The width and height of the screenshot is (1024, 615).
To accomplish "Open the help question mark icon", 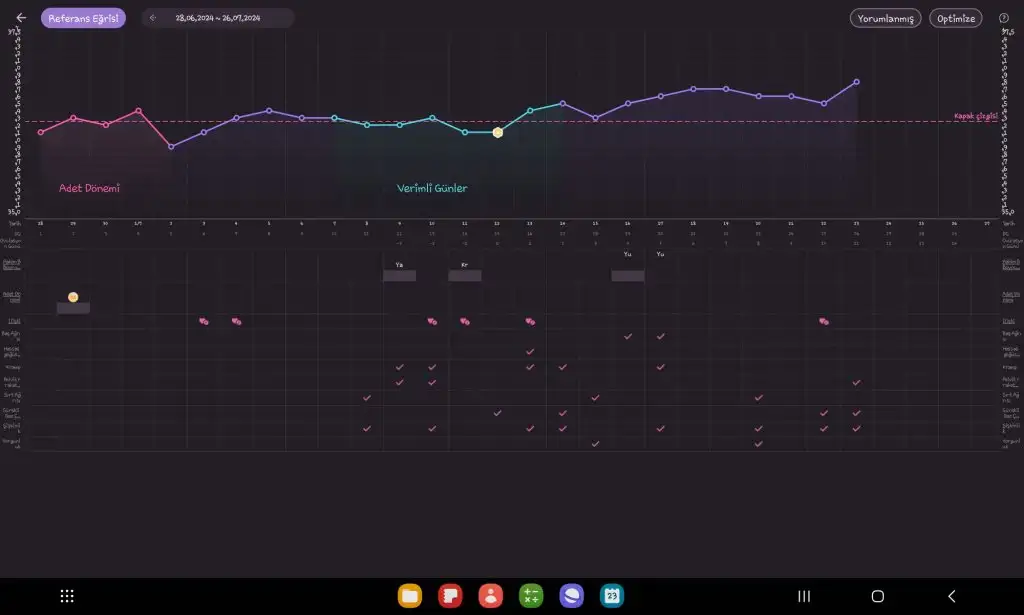I will click(x=1003, y=18).
